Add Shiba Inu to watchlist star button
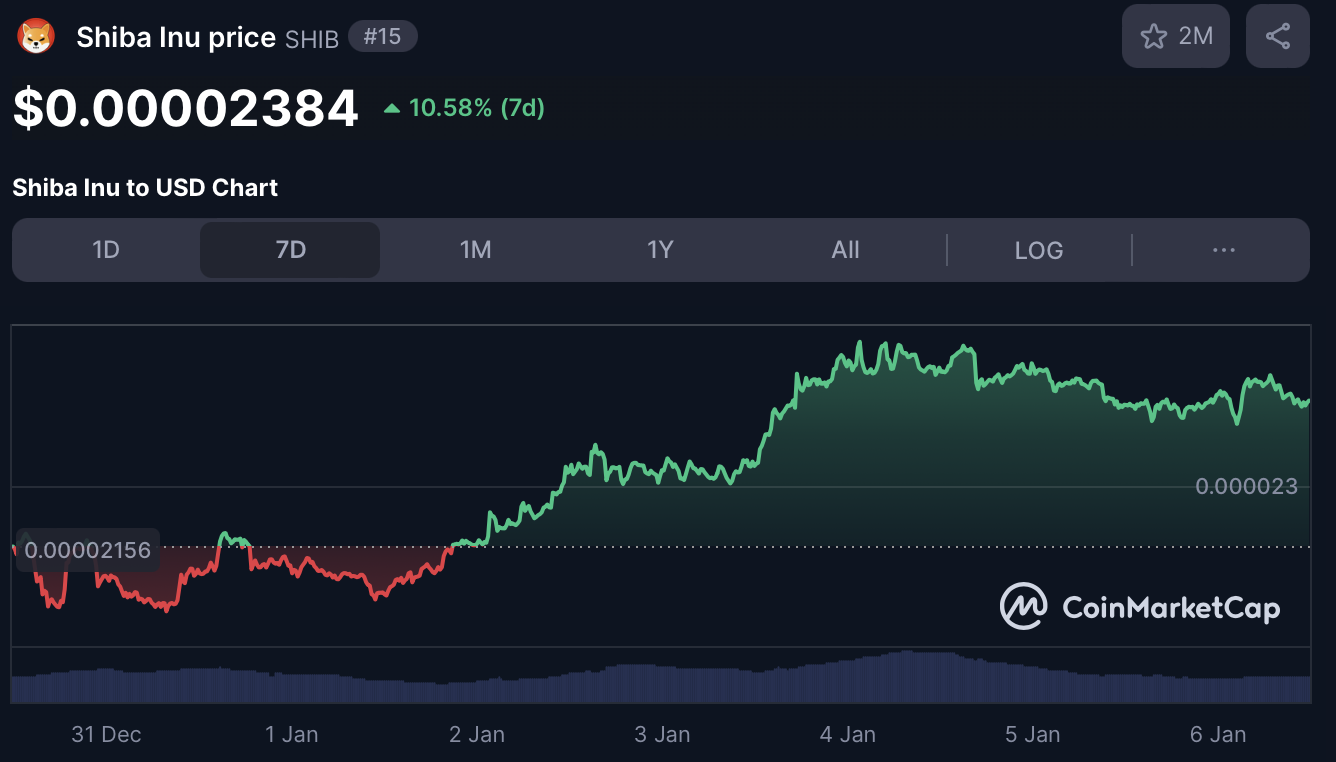 pos(1176,37)
